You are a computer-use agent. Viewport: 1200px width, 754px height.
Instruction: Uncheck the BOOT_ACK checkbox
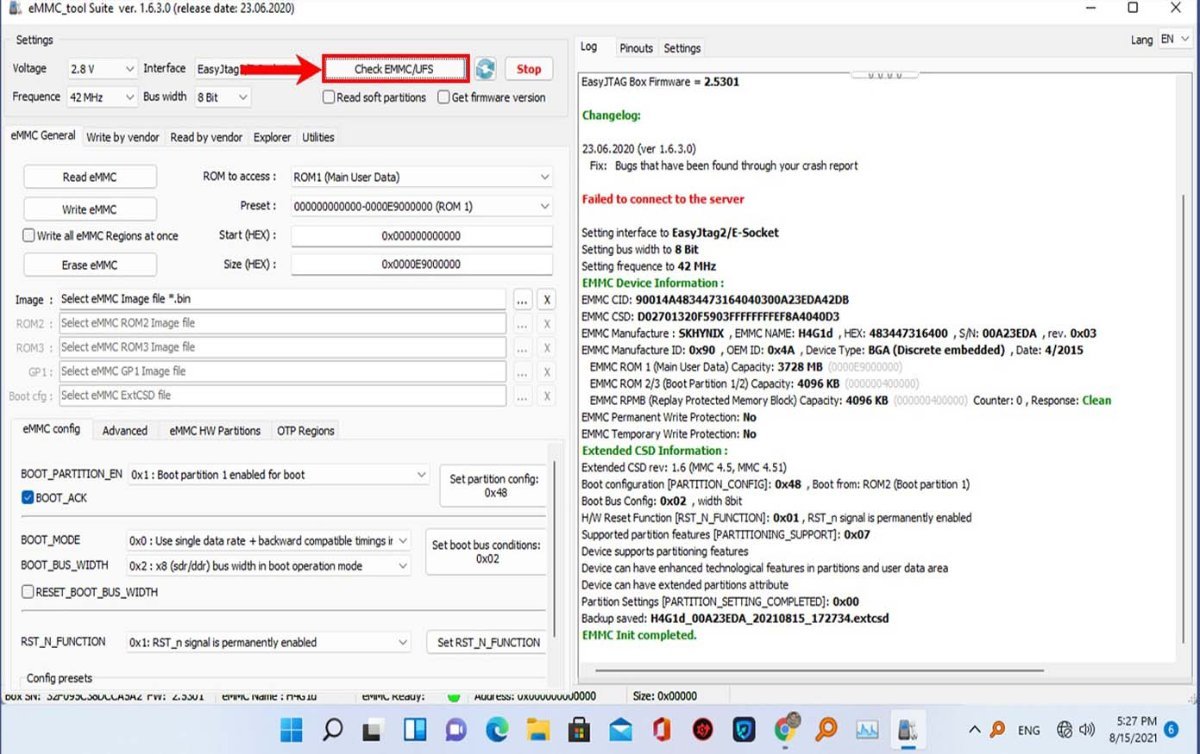(x=27, y=497)
